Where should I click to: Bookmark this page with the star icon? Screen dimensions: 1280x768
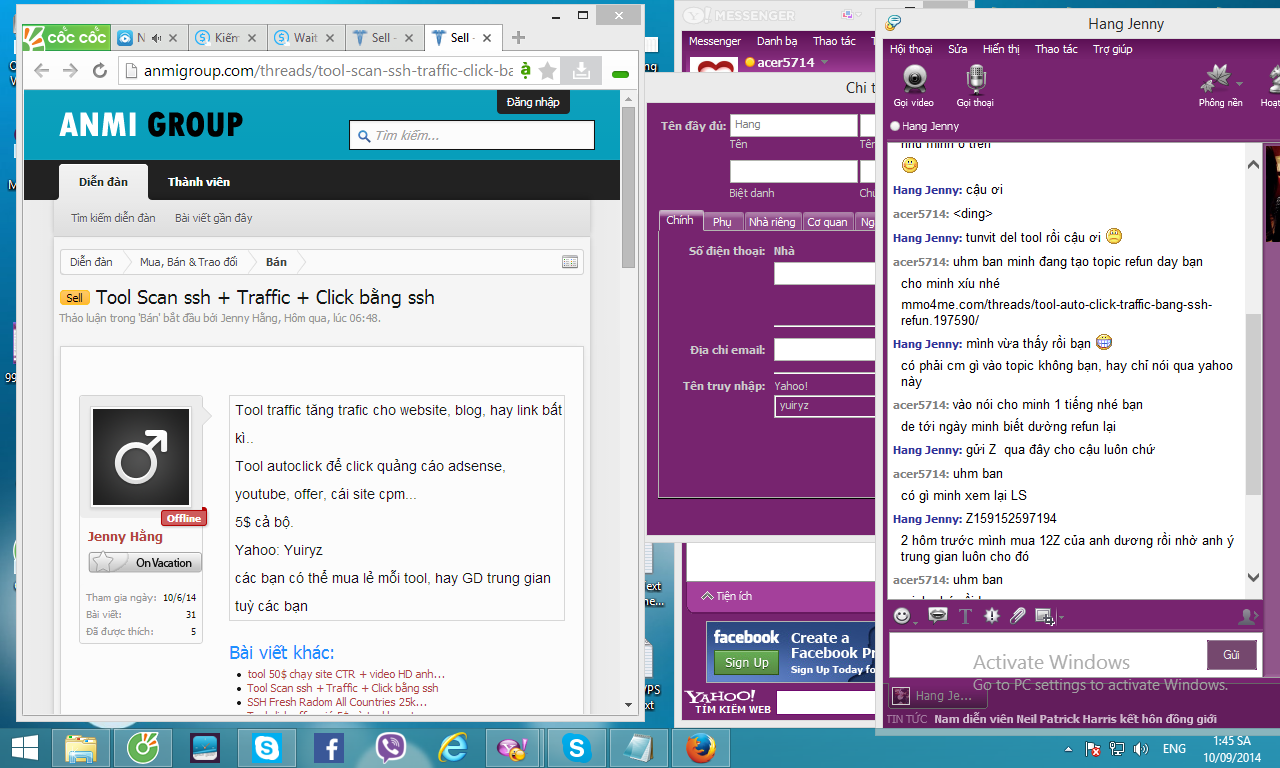pyautogui.click(x=547, y=70)
